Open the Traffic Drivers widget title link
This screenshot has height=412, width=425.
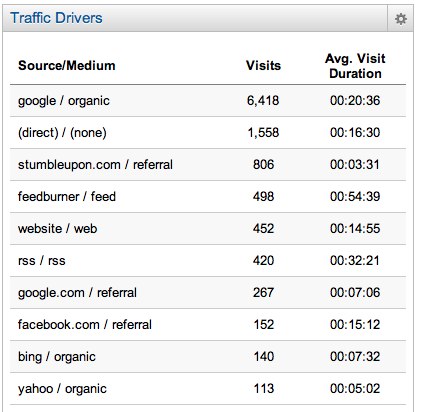pos(56,18)
